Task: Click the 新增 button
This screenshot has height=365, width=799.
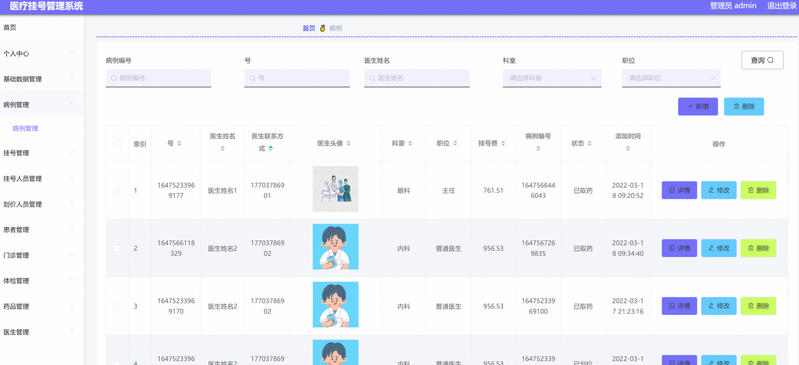Action: click(698, 107)
